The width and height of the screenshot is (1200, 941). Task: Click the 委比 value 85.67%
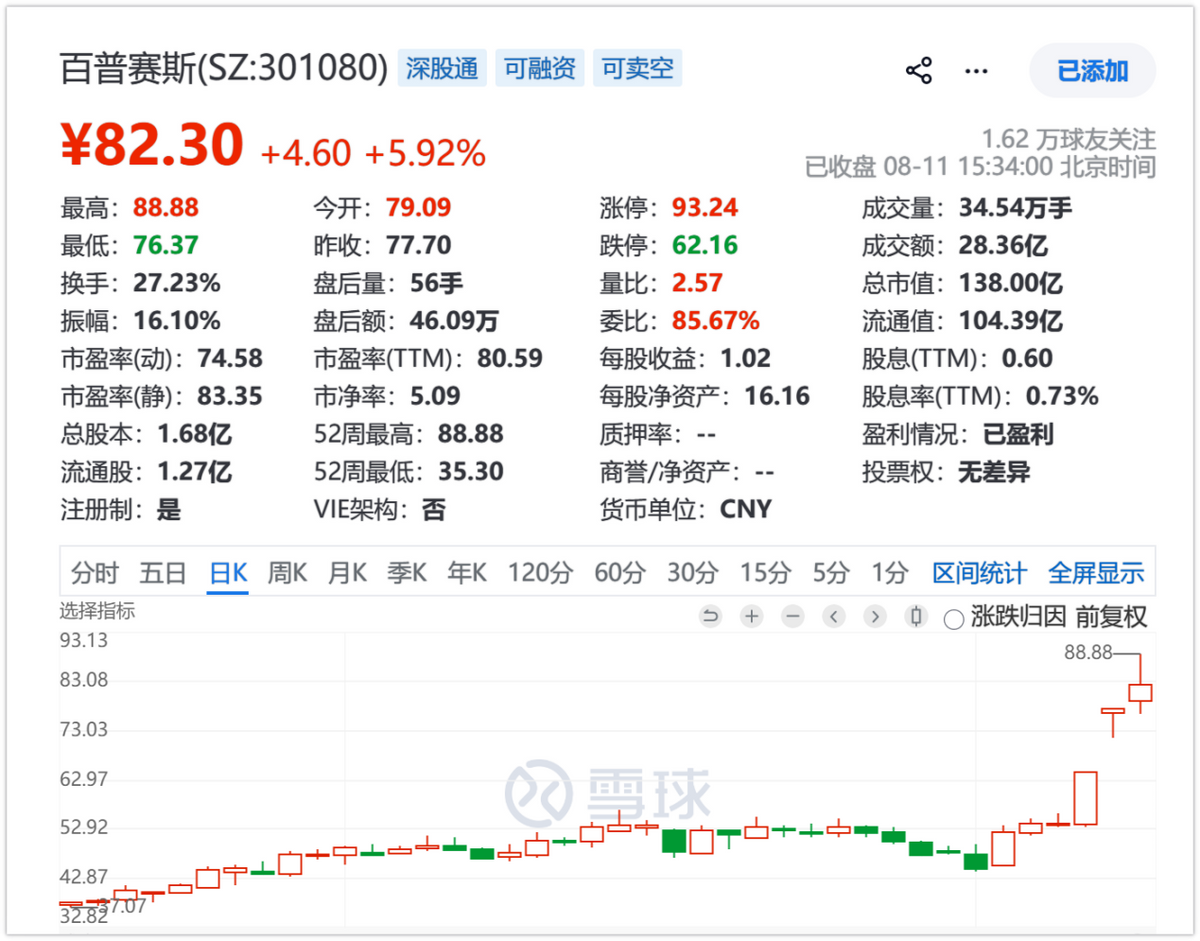coord(716,321)
